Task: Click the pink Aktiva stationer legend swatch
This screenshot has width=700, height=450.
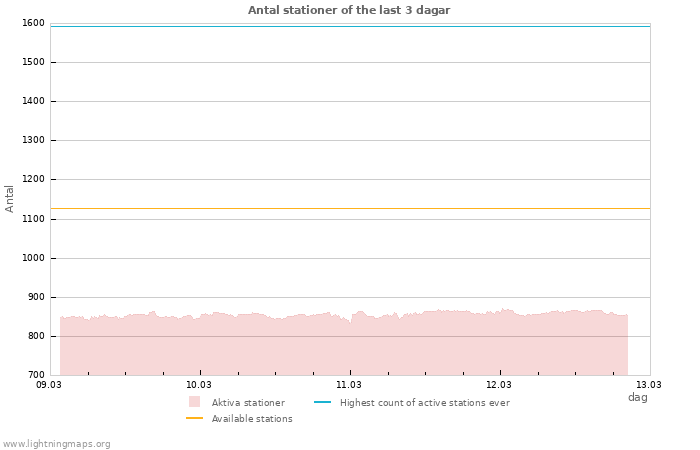Action: point(194,402)
